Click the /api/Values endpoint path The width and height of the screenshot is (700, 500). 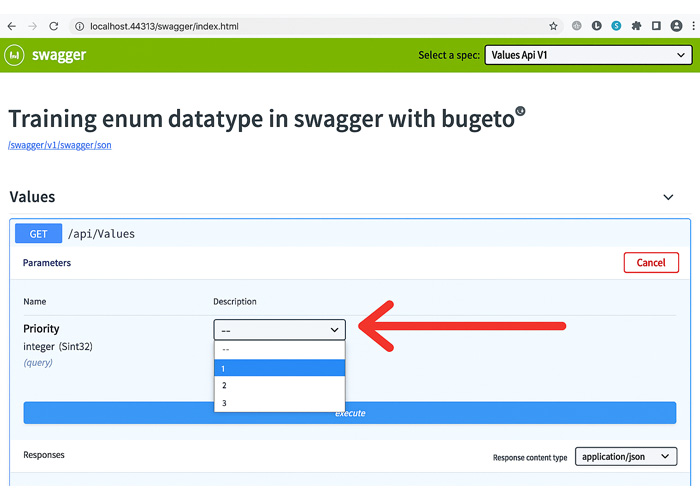[x=101, y=234]
